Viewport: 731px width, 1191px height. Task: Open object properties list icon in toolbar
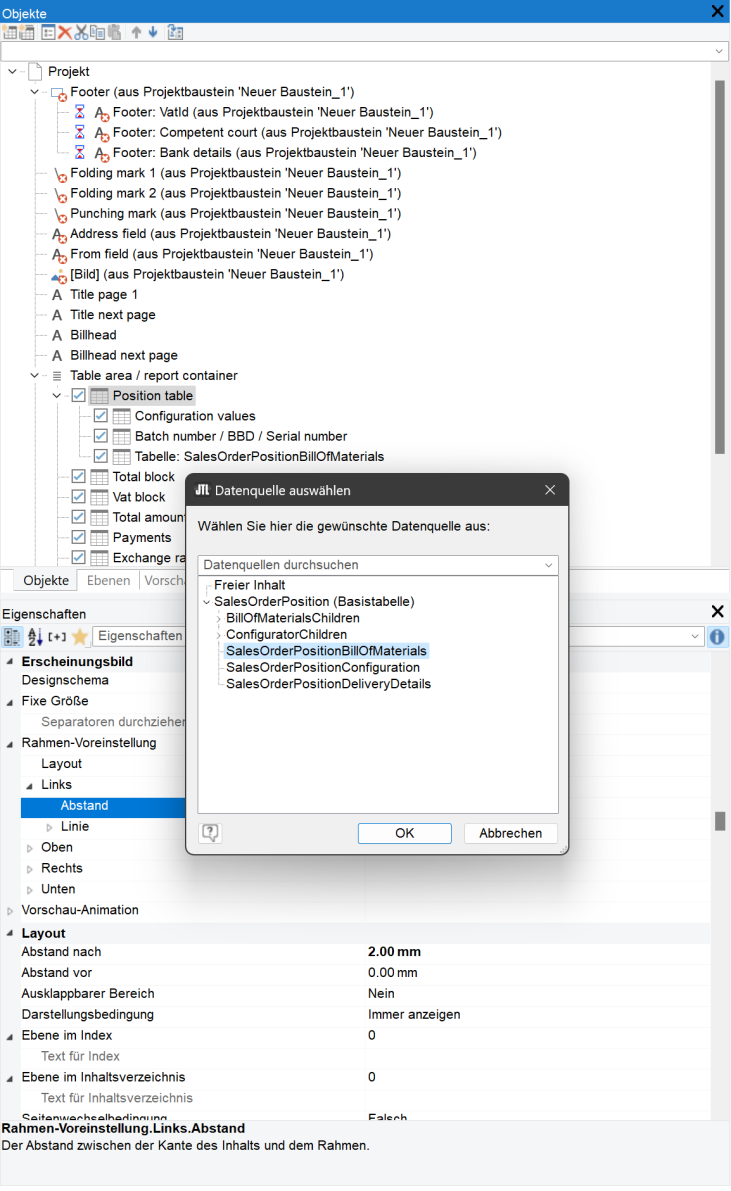49,33
